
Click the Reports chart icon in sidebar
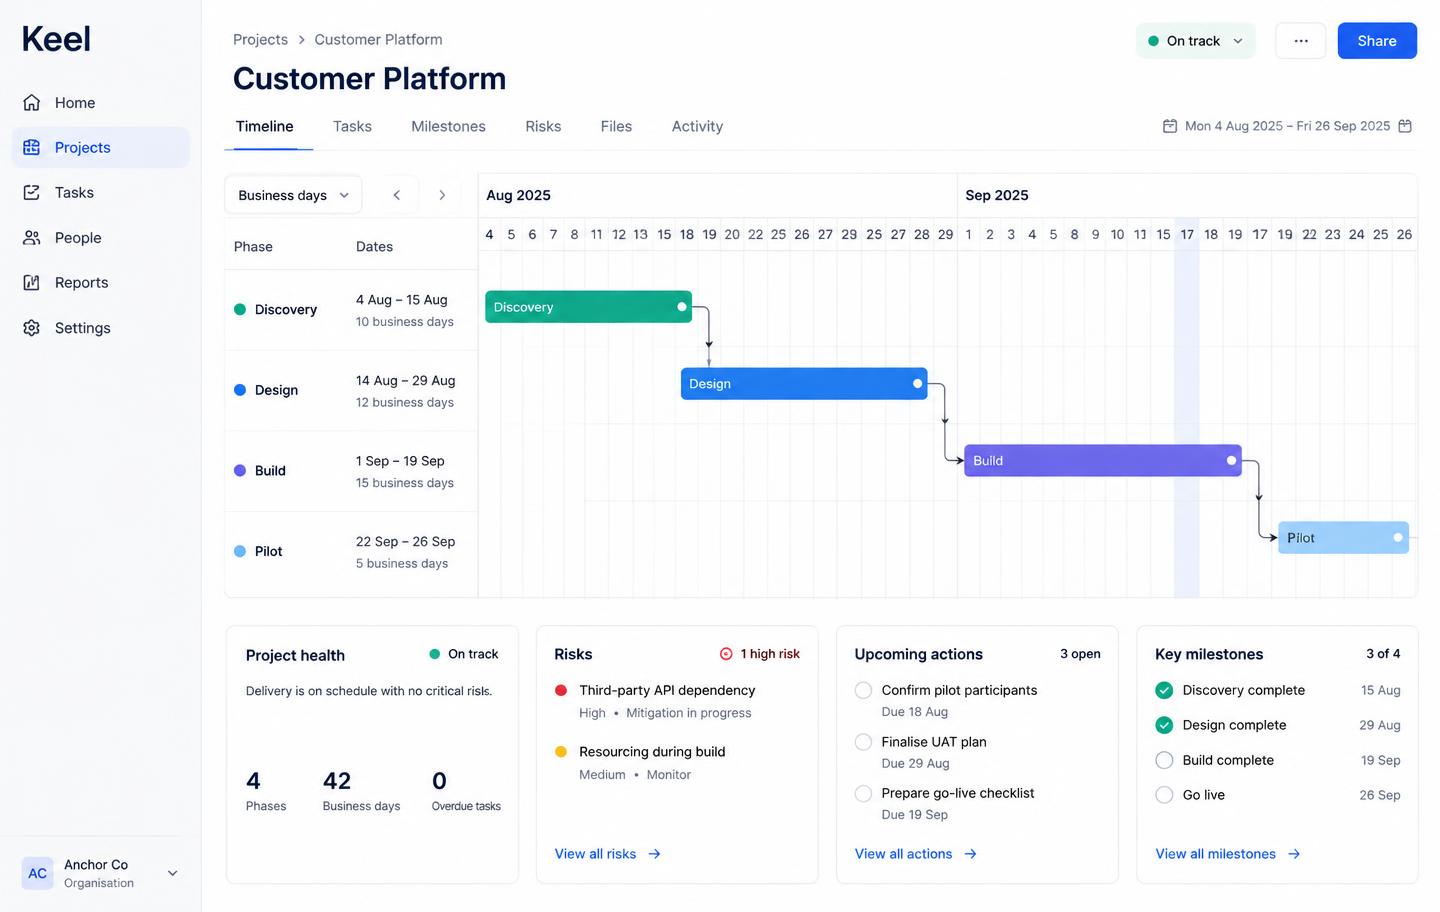pyautogui.click(x=32, y=282)
